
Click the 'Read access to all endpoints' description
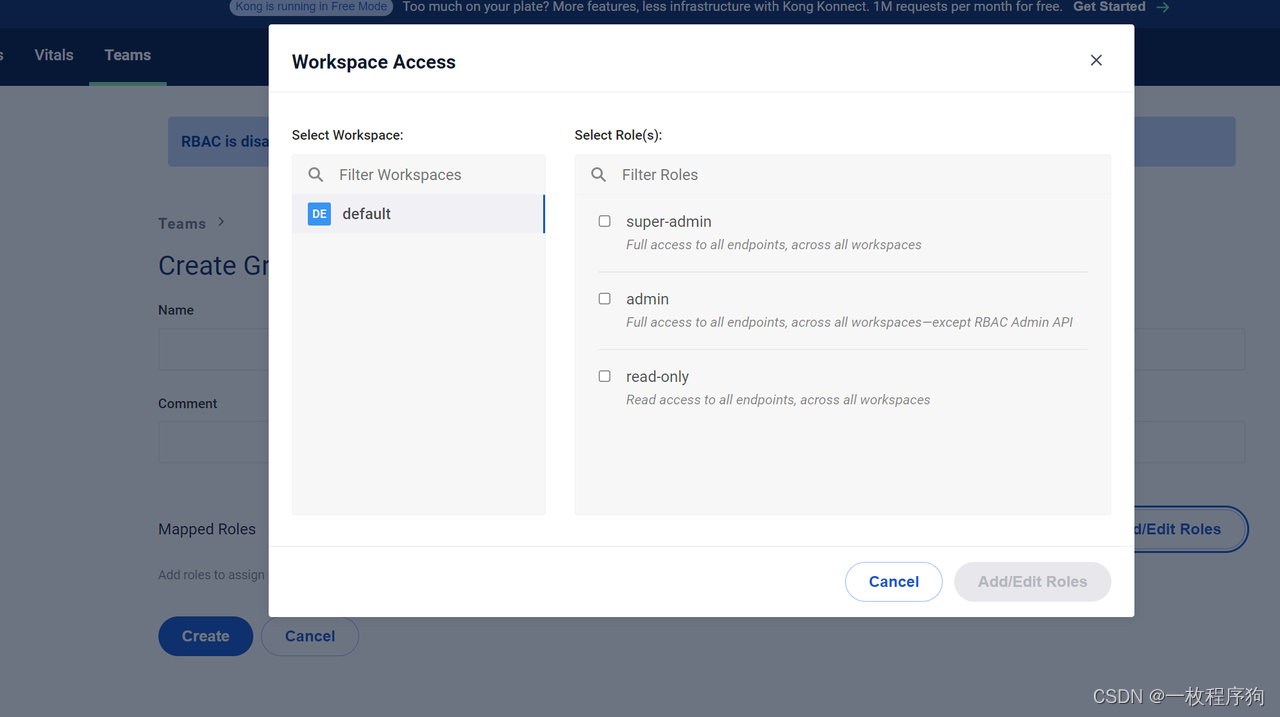click(x=778, y=399)
